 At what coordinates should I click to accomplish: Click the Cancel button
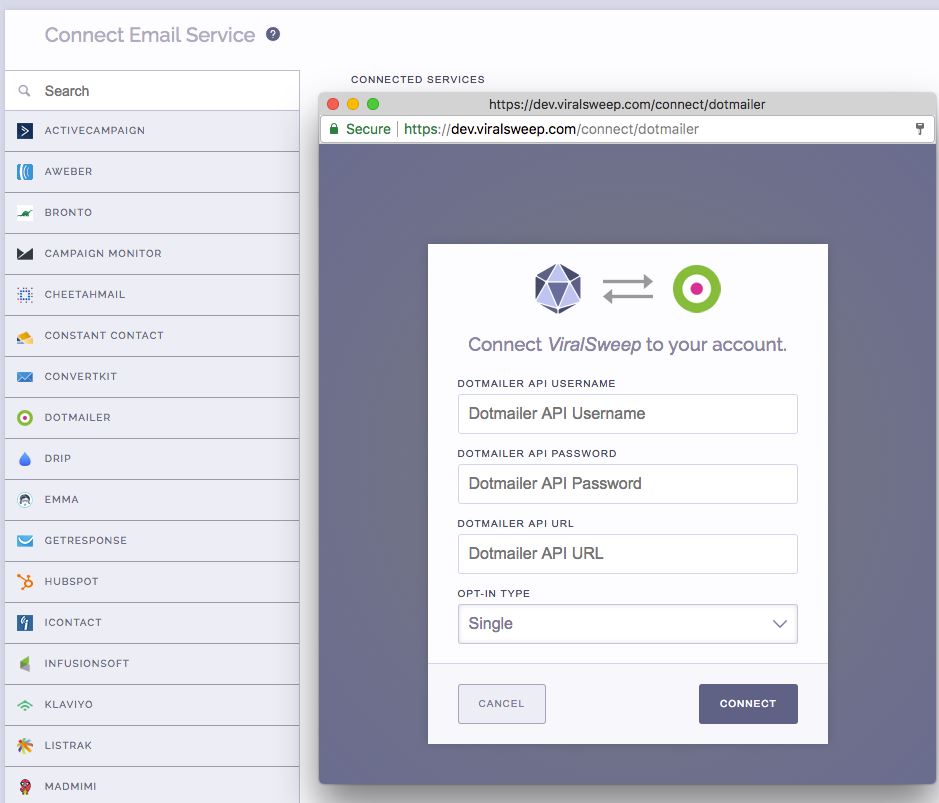pyautogui.click(x=501, y=703)
